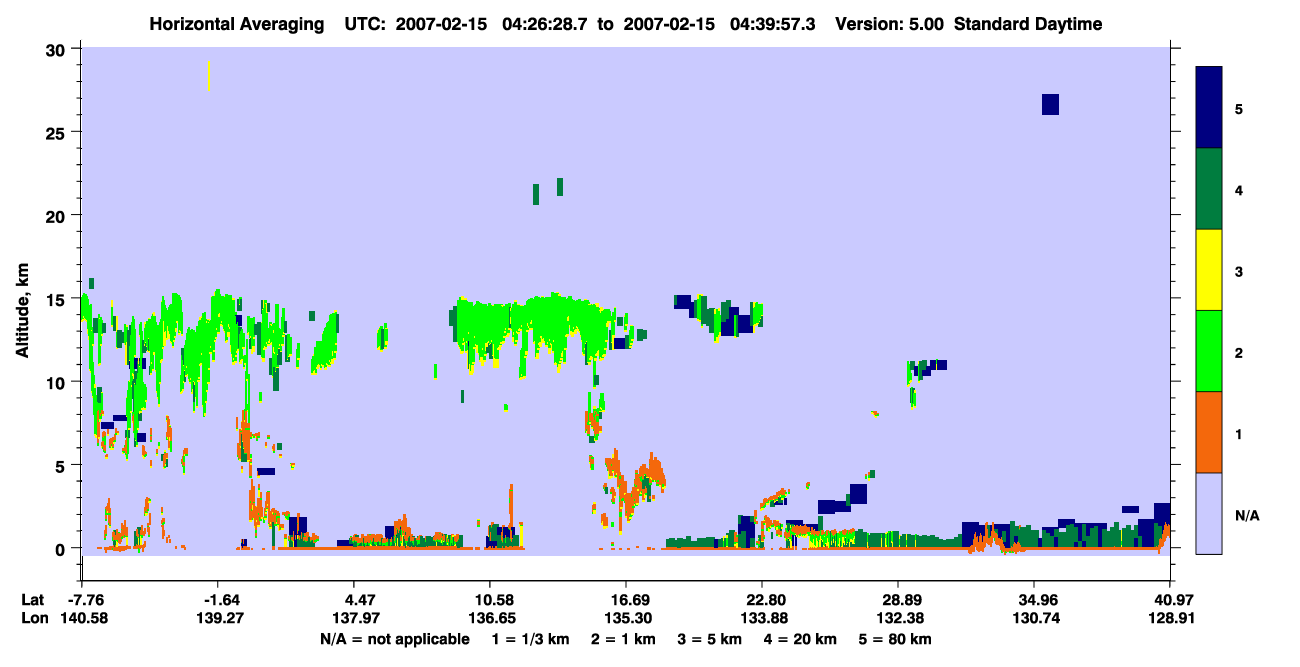Click the y-axis tick label 10
The height and width of the screenshot is (667, 1300).
[56, 382]
